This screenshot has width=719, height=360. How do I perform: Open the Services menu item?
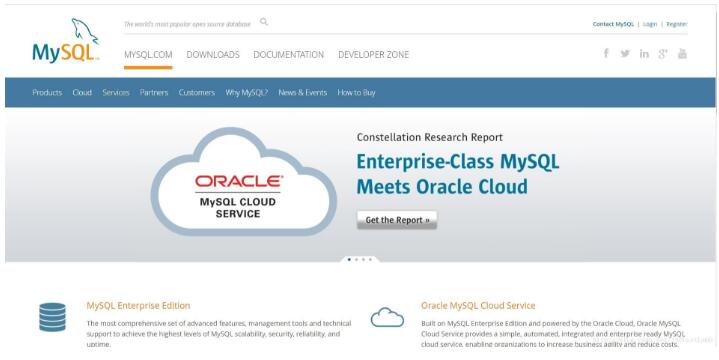coord(116,93)
